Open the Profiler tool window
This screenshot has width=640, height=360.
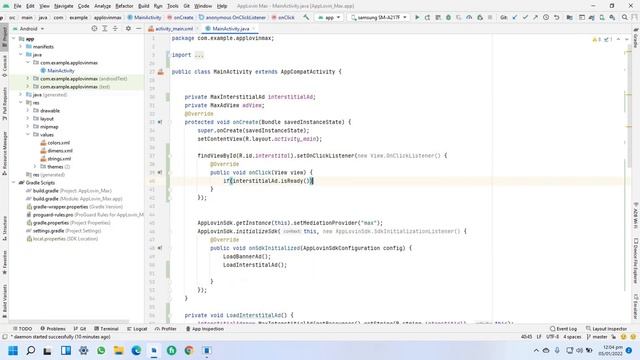click(166, 329)
